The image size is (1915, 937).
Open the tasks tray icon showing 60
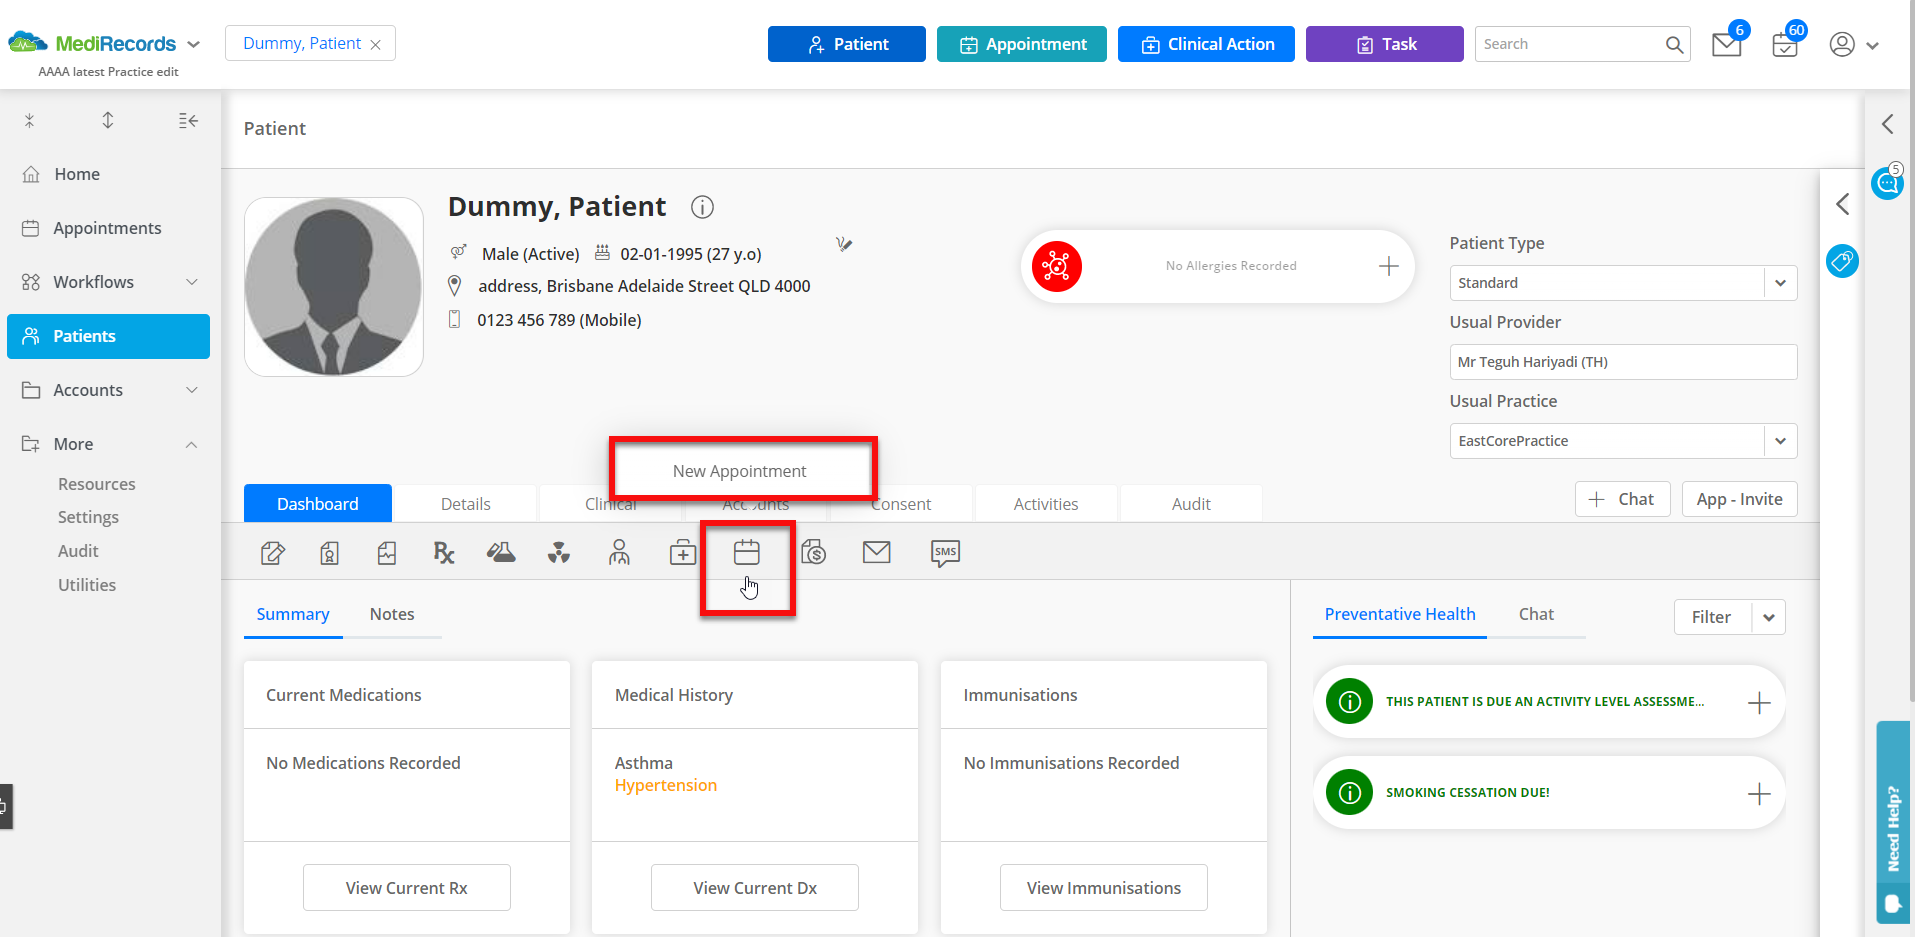click(1785, 46)
